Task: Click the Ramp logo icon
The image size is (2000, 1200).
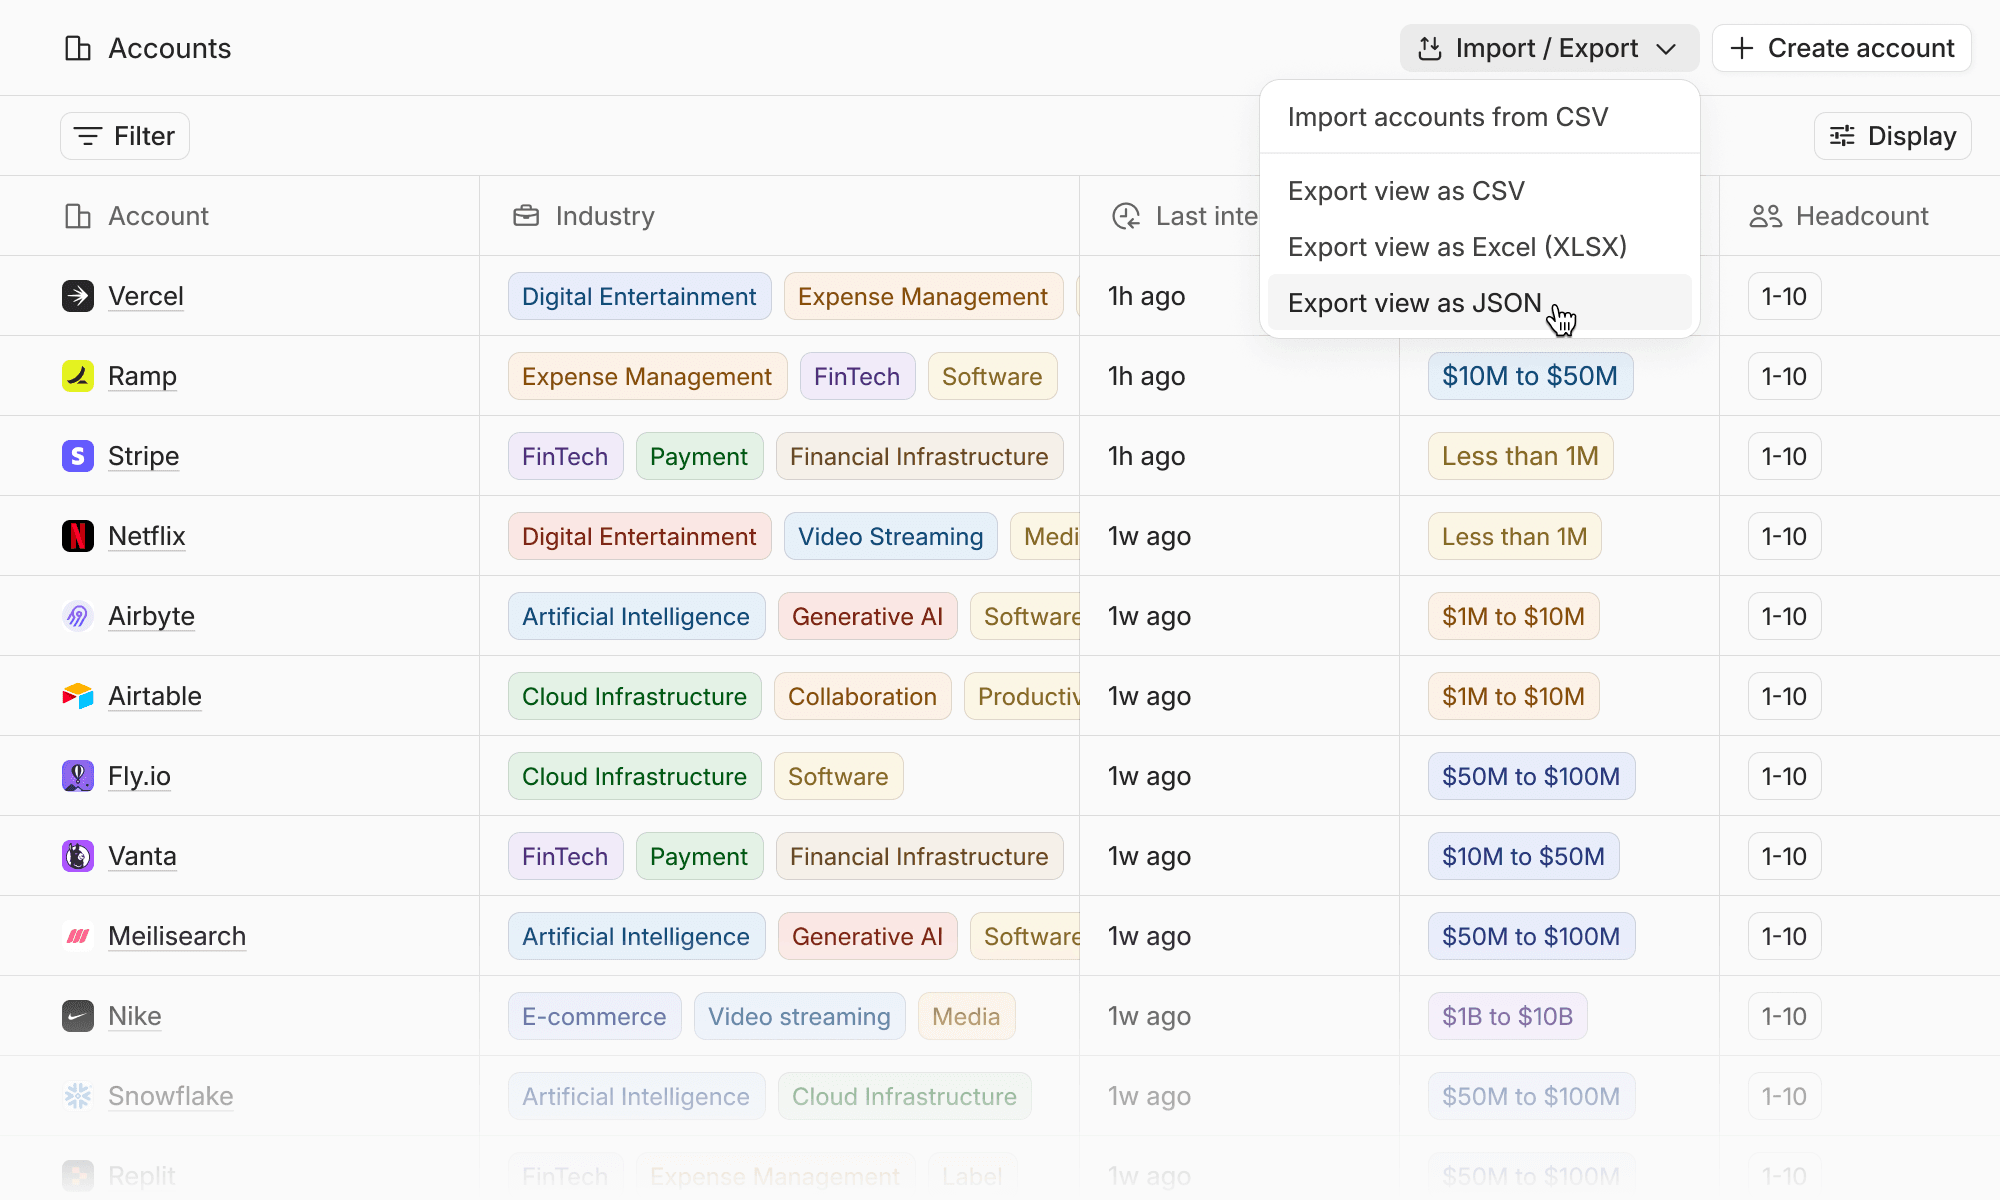Action: pyautogui.click(x=78, y=376)
